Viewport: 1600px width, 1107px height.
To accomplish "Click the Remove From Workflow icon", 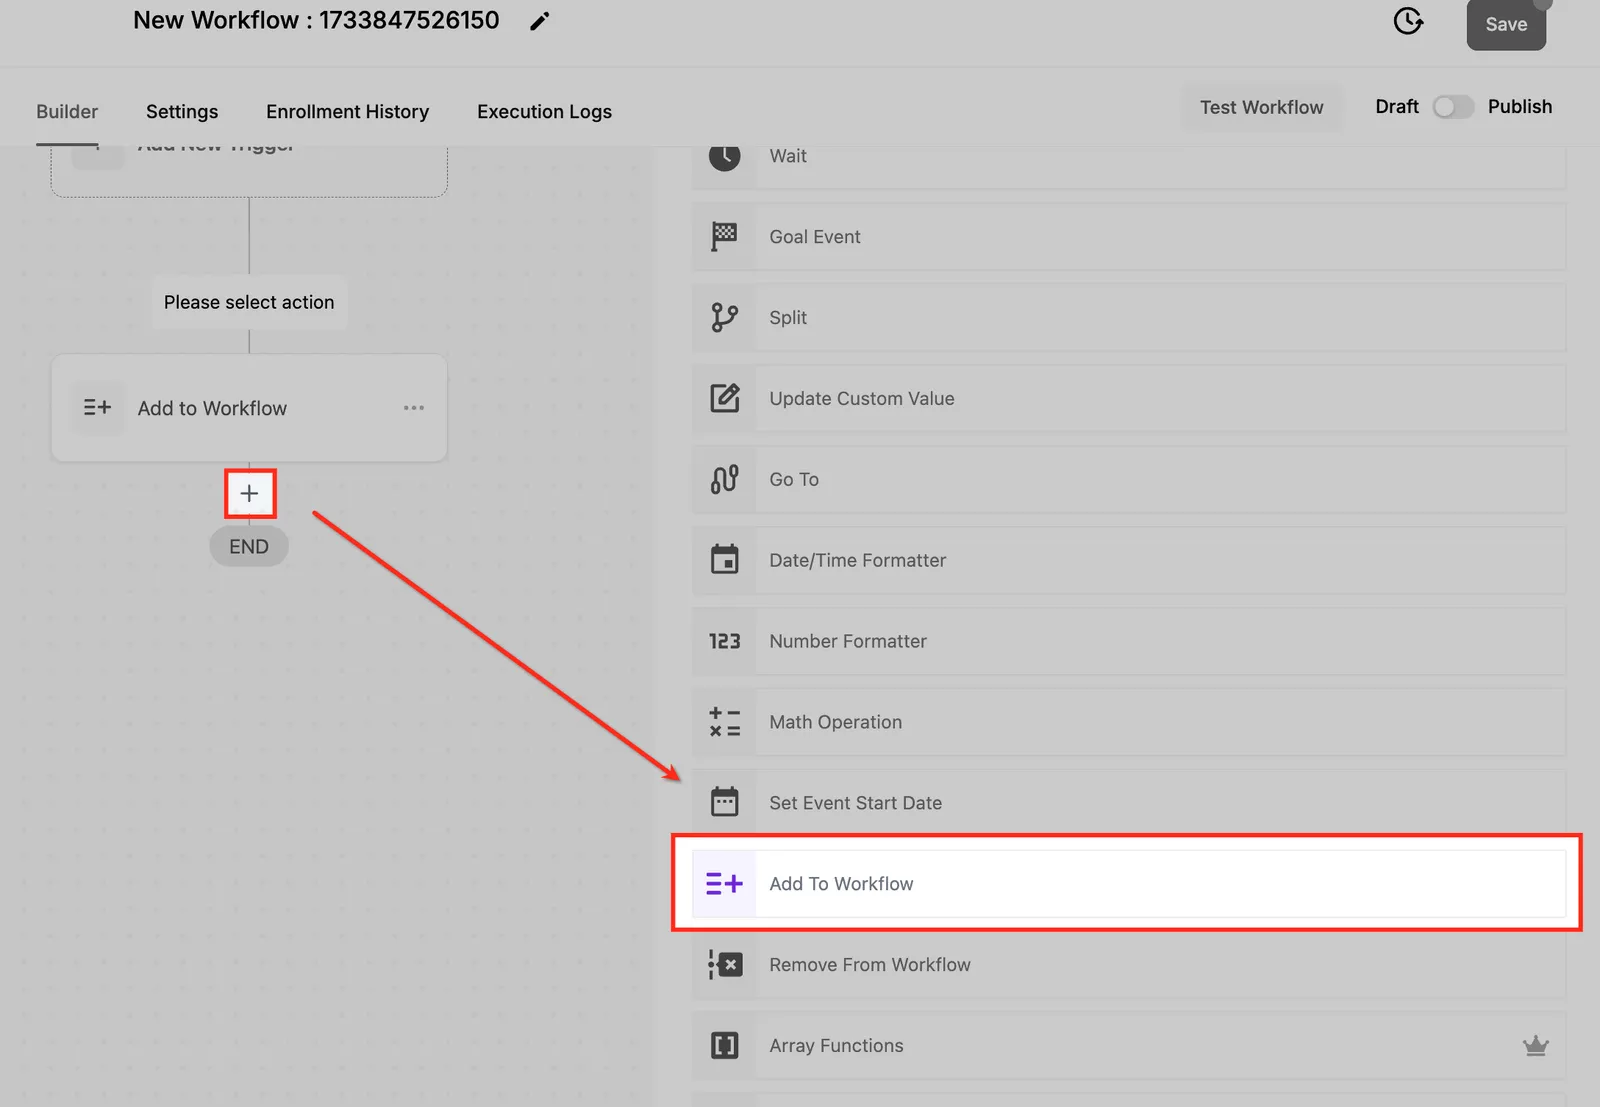I will coord(725,965).
